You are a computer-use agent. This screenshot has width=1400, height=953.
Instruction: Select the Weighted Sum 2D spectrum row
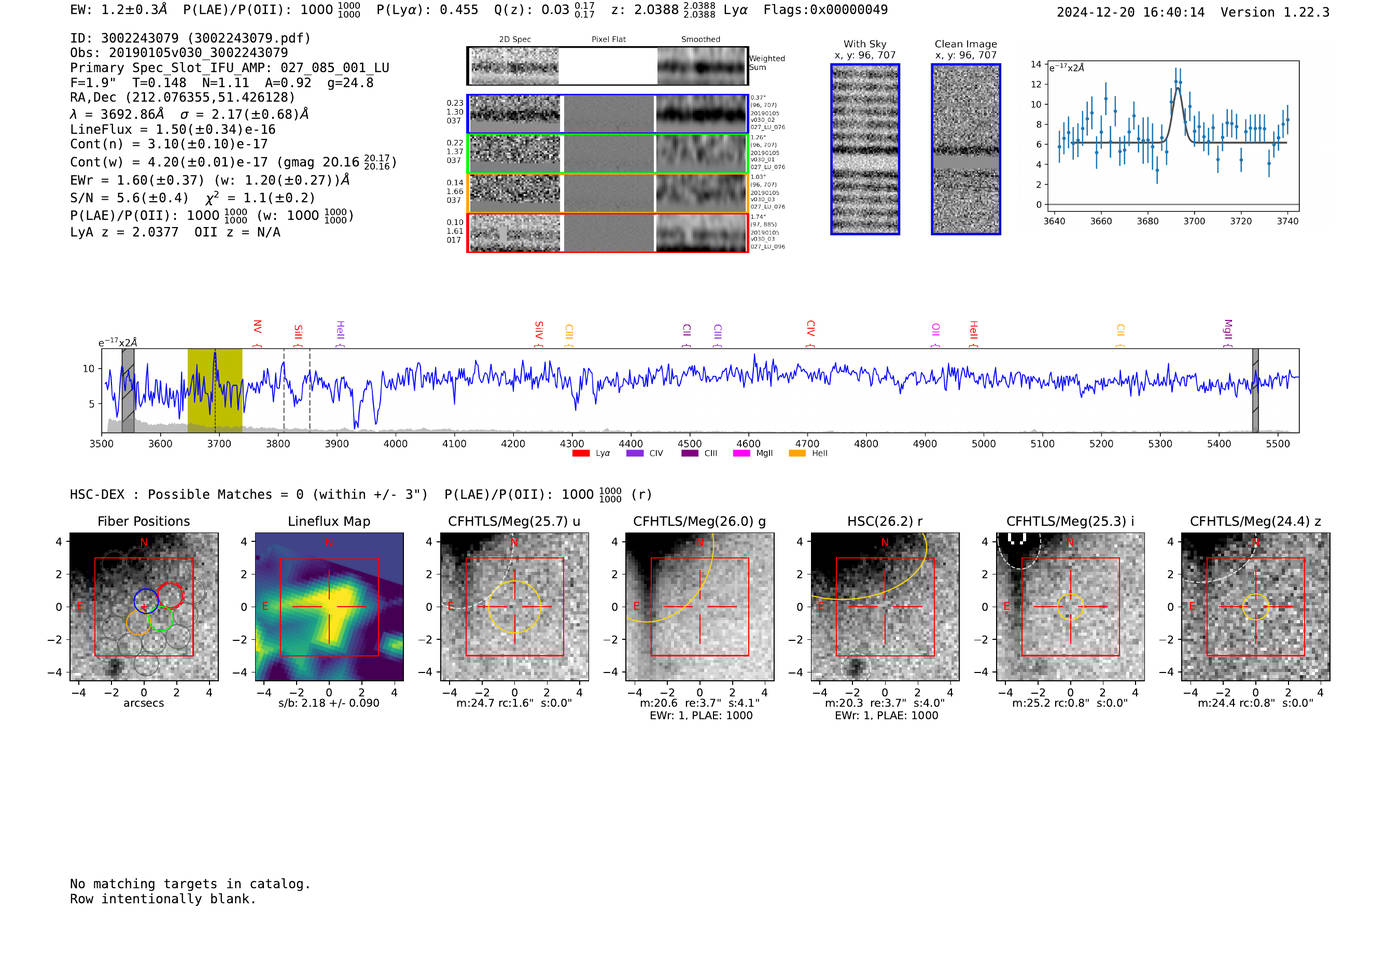[x=607, y=66]
